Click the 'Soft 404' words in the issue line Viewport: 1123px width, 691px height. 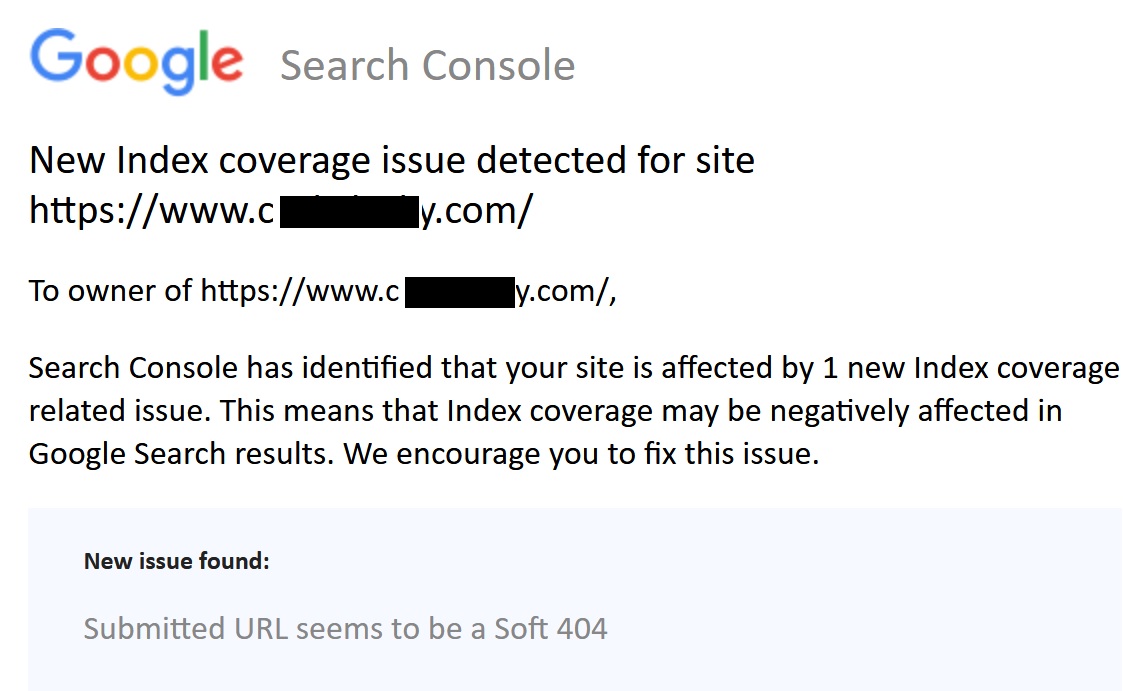551,629
